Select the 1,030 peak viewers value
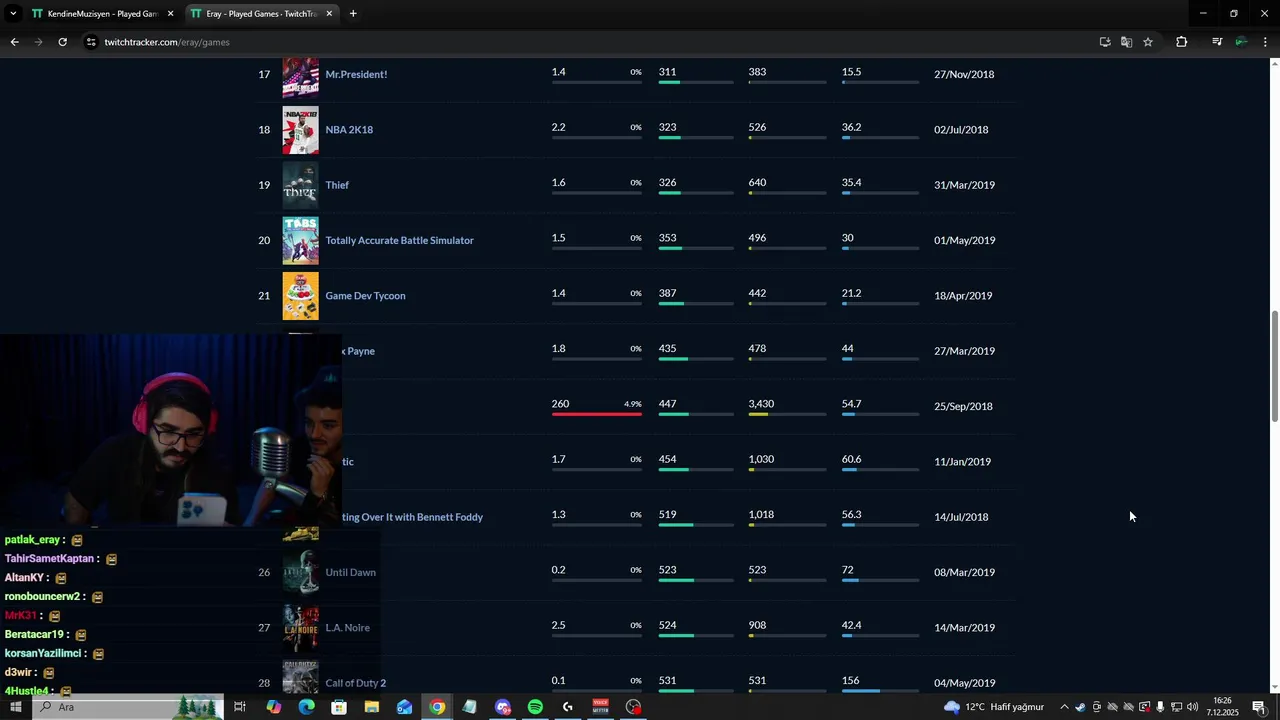The width and height of the screenshot is (1280, 720). [x=761, y=459]
